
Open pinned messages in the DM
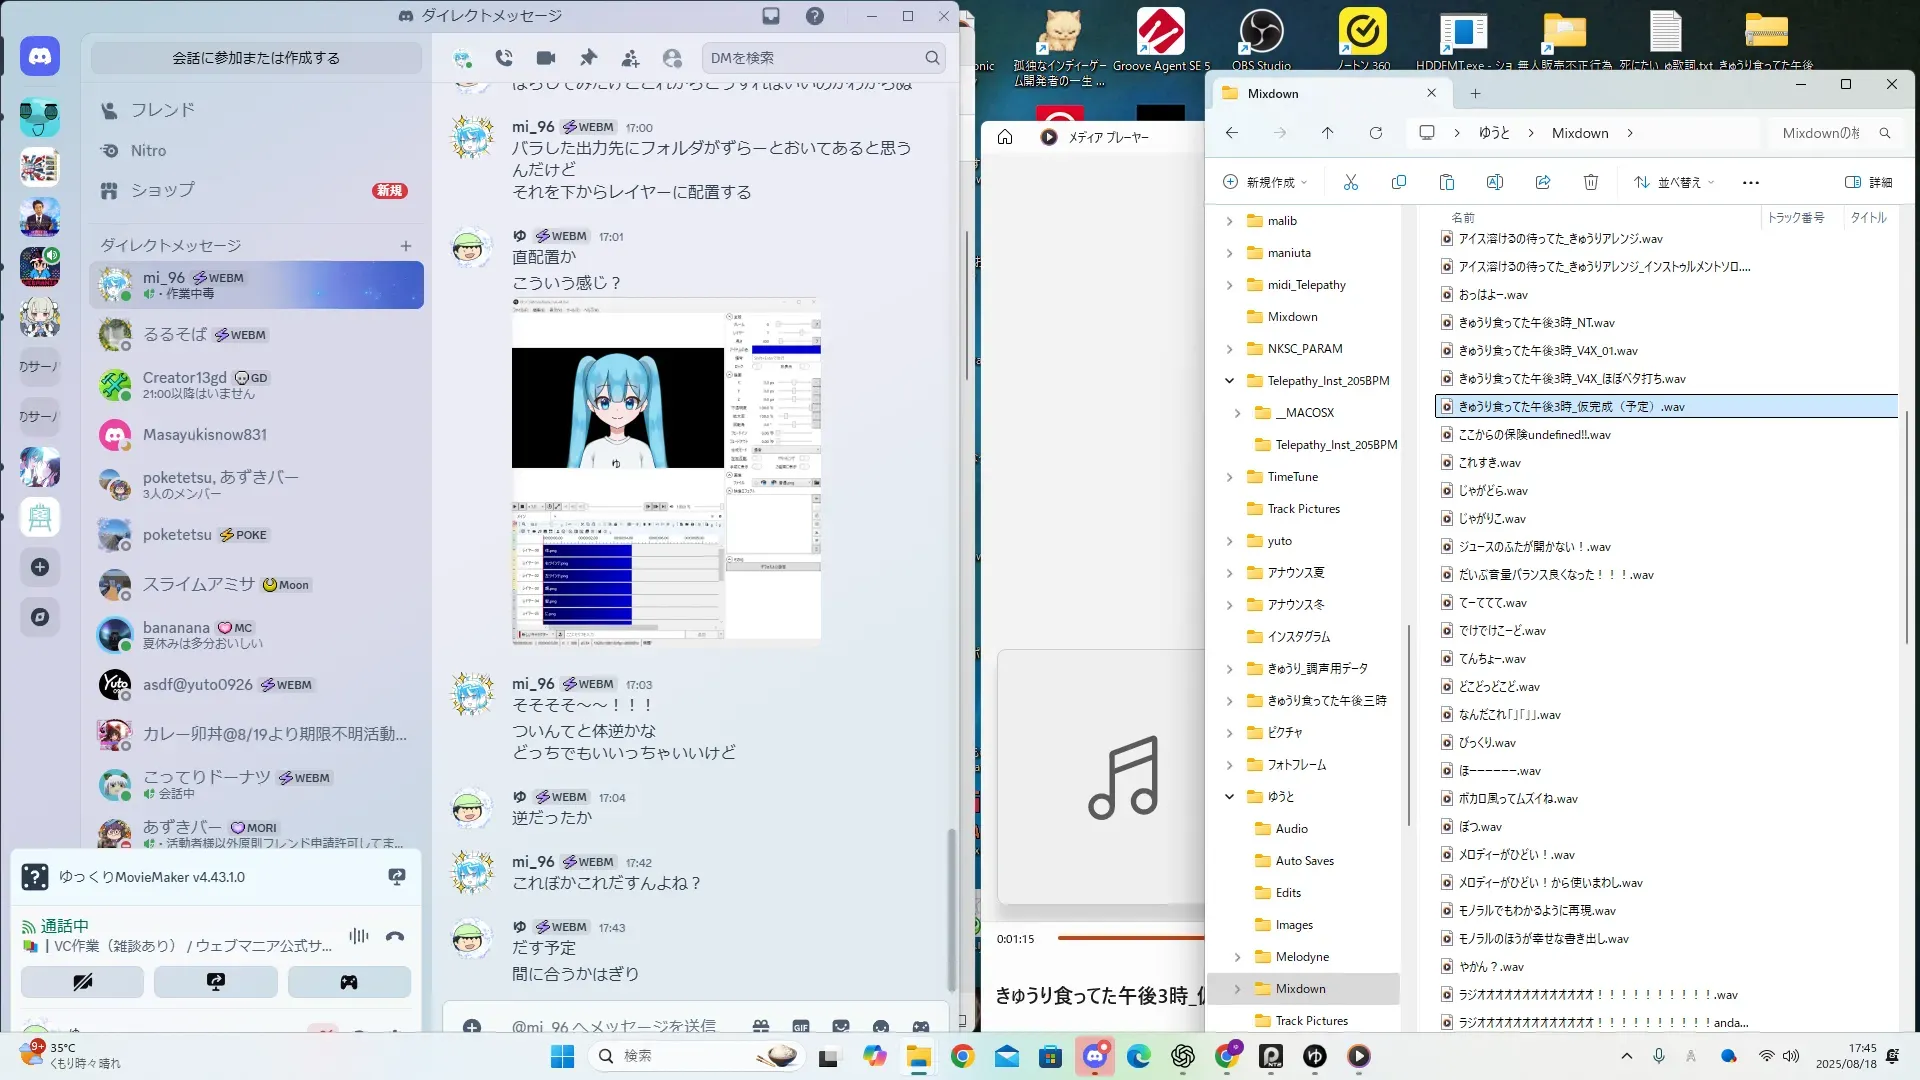588,58
